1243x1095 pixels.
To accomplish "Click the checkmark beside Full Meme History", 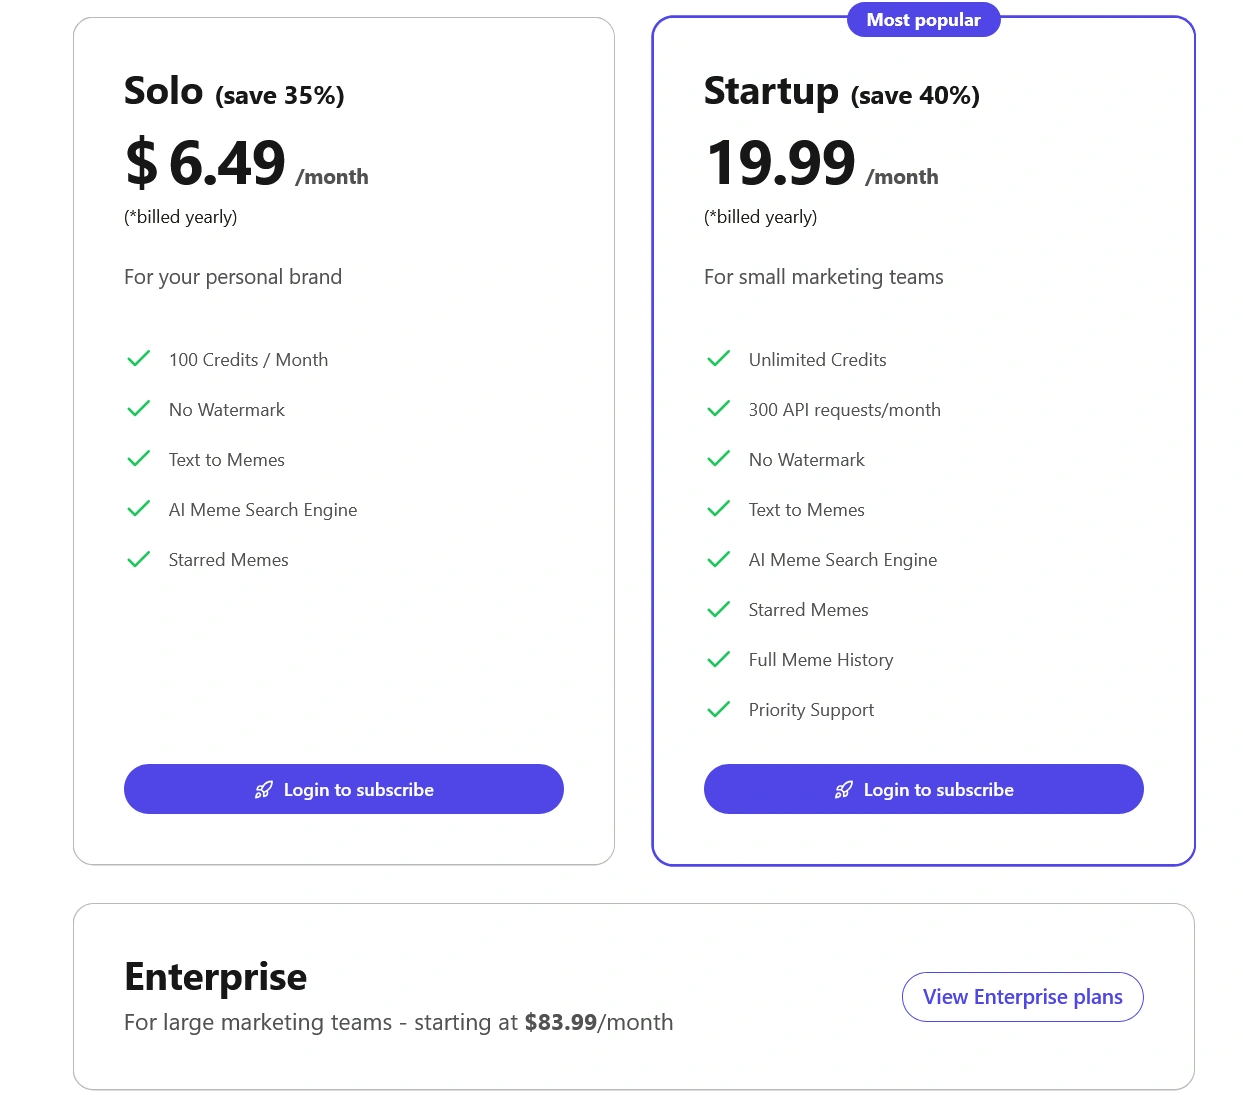I will coord(718,659).
